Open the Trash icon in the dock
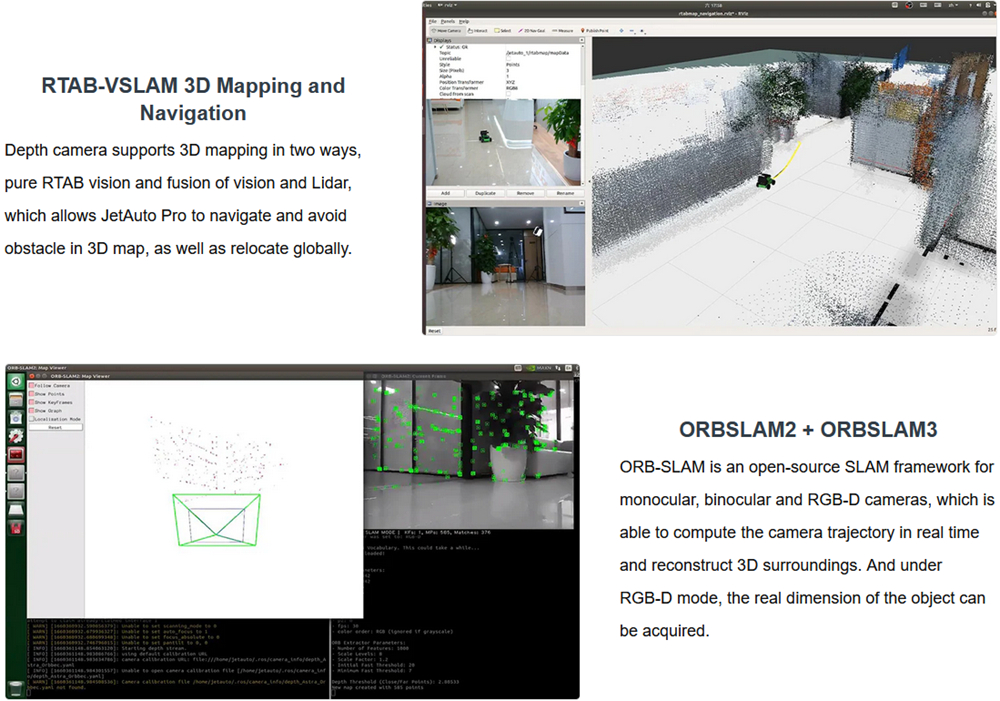1000x701 pixels. [16, 688]
